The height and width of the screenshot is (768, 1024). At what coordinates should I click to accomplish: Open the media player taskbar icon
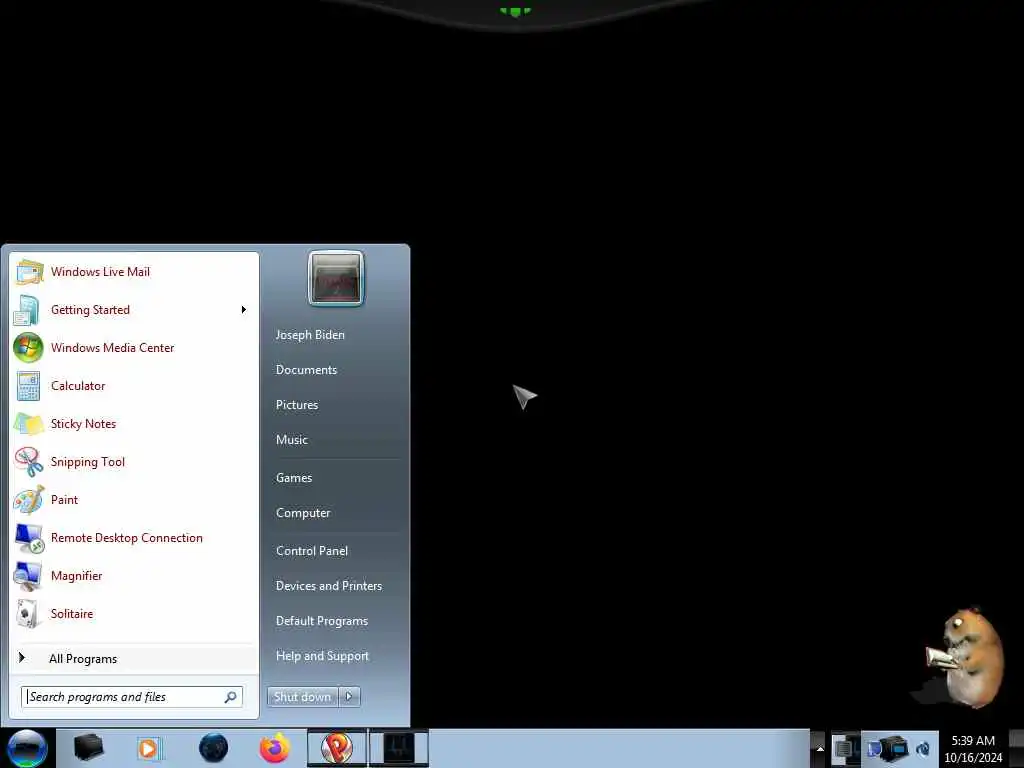[149, 748]
